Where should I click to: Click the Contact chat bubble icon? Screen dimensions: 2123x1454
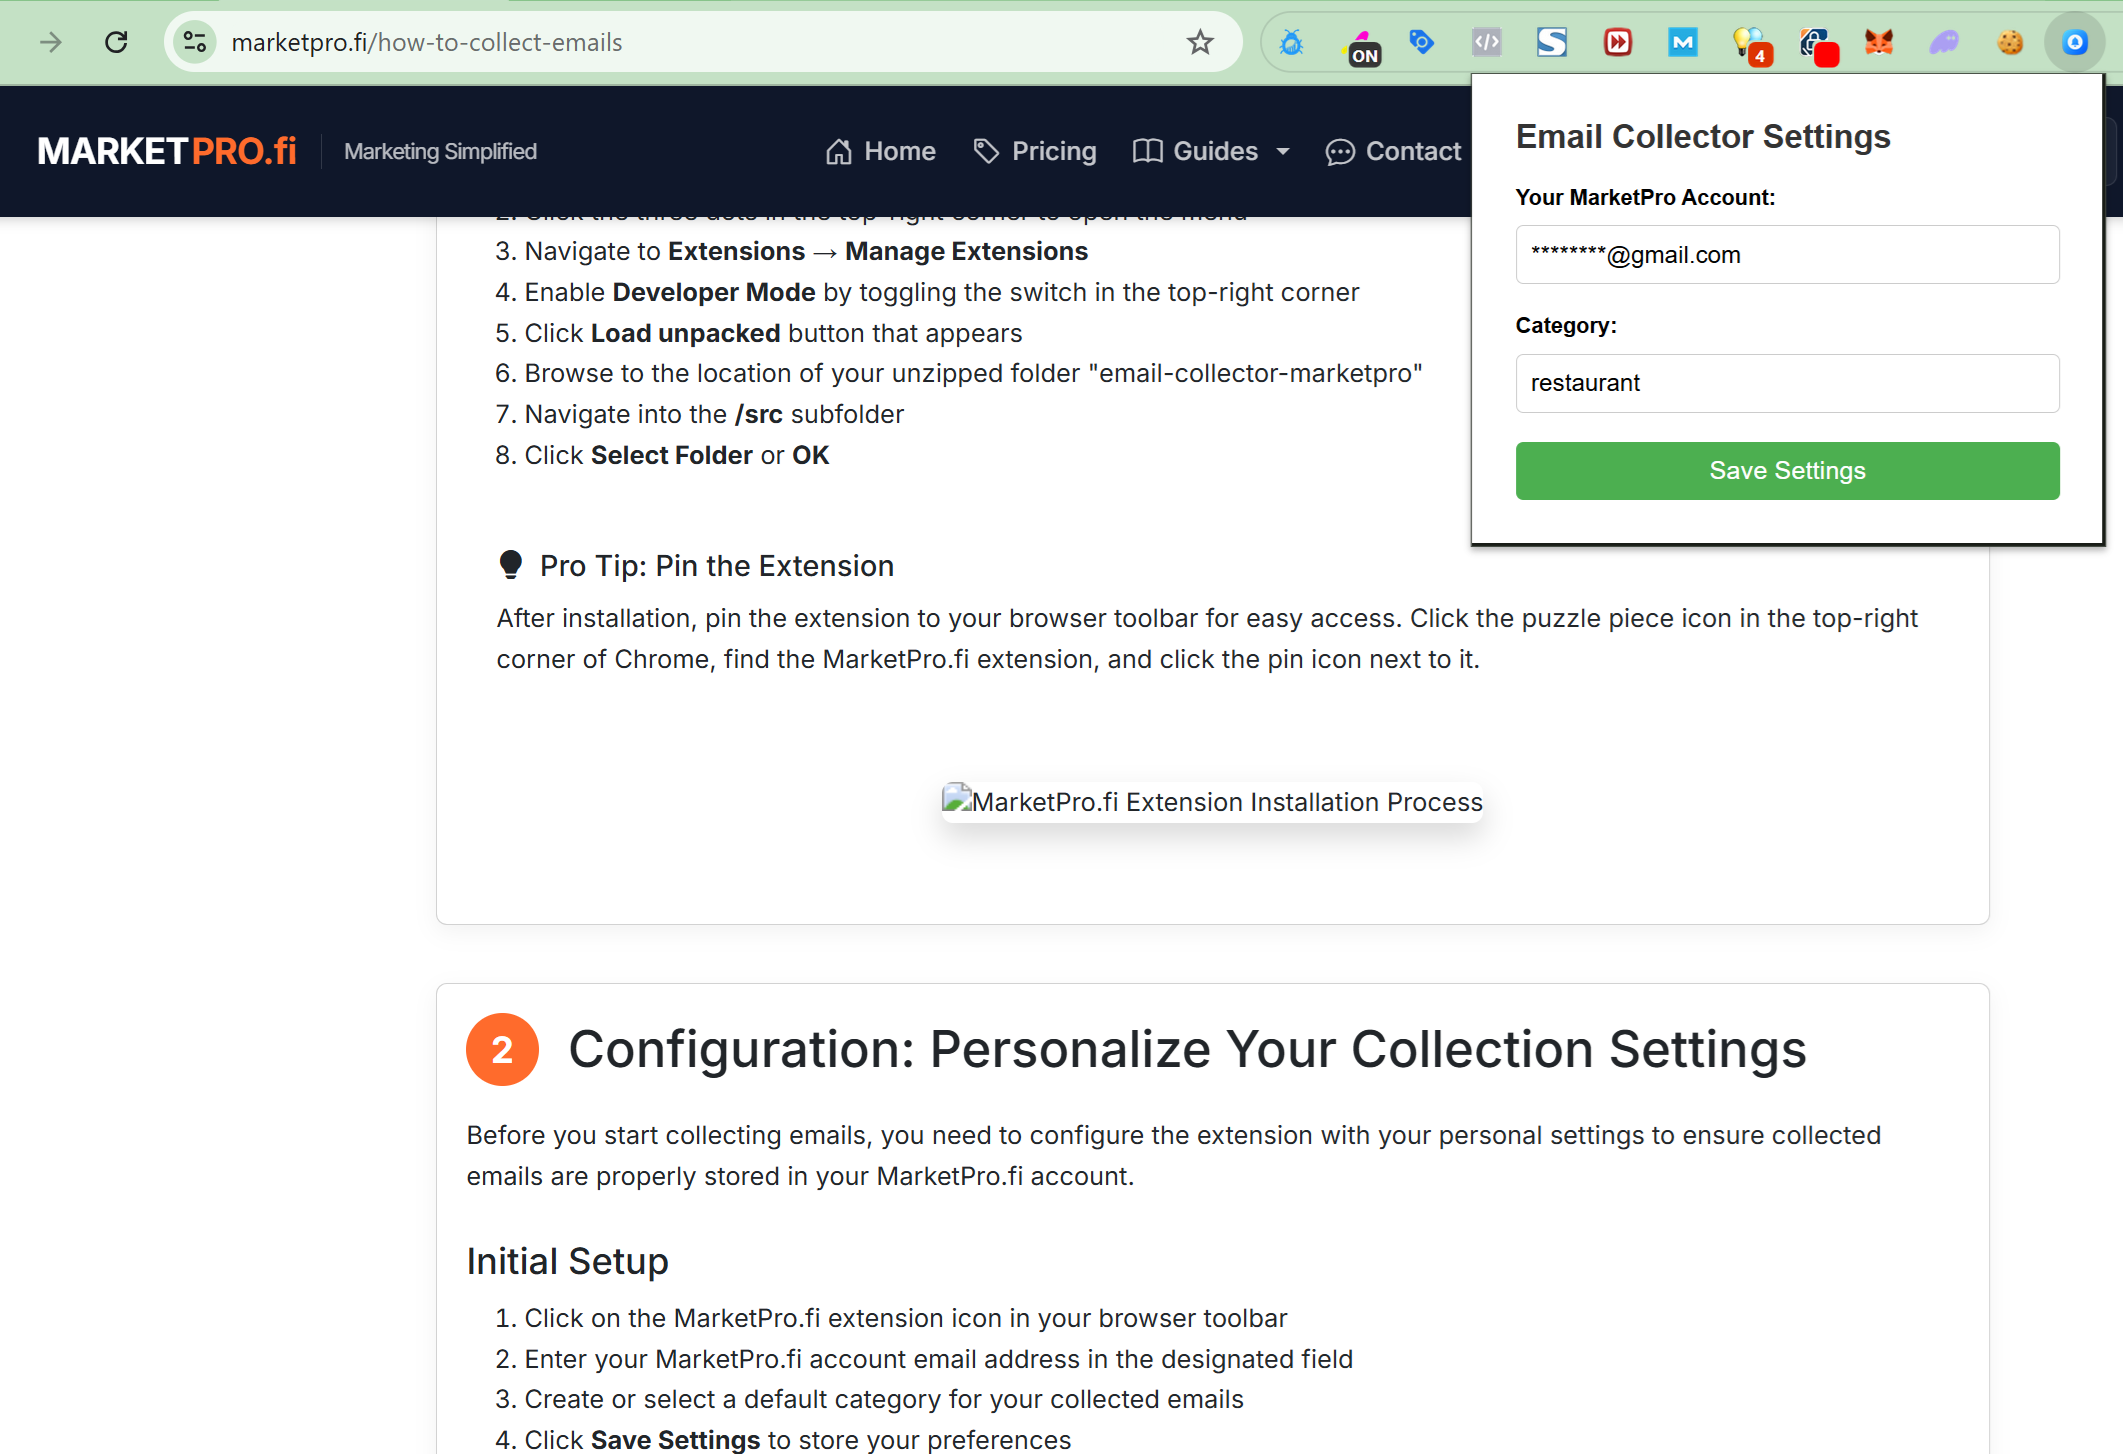[x=1340, y=152]
